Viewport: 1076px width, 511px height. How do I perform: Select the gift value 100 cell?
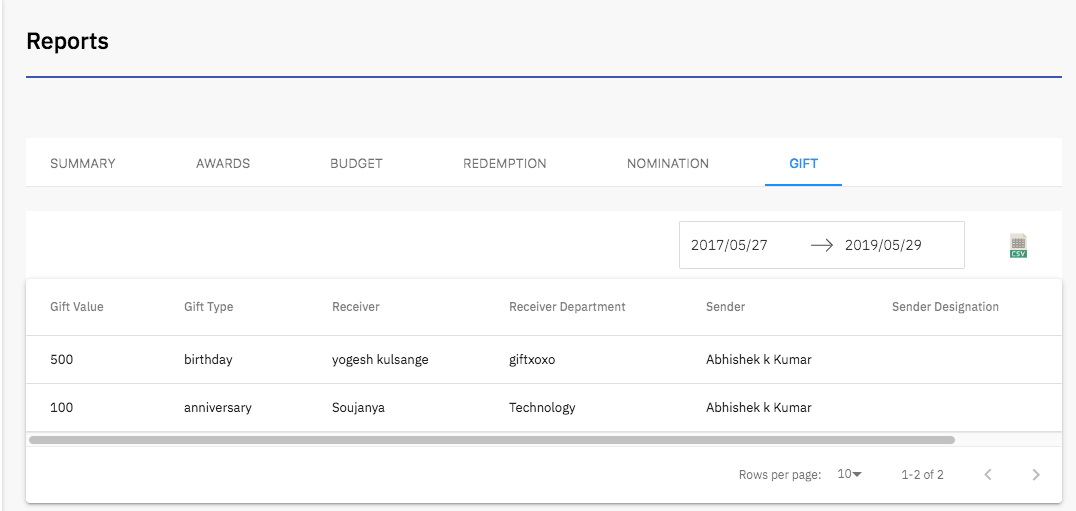pyautogui.click(x=61, y=407)
